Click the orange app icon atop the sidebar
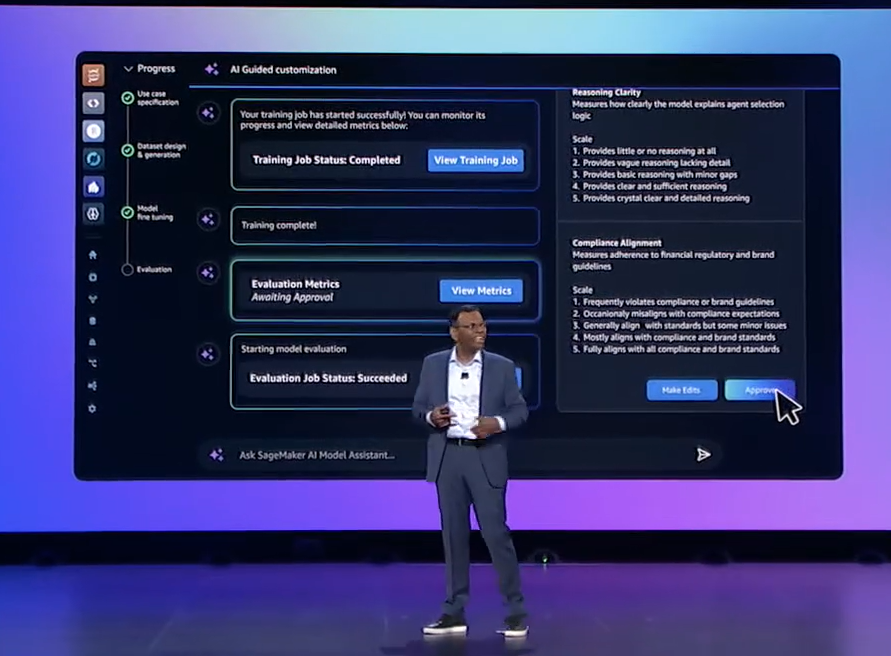 point(93,75)
